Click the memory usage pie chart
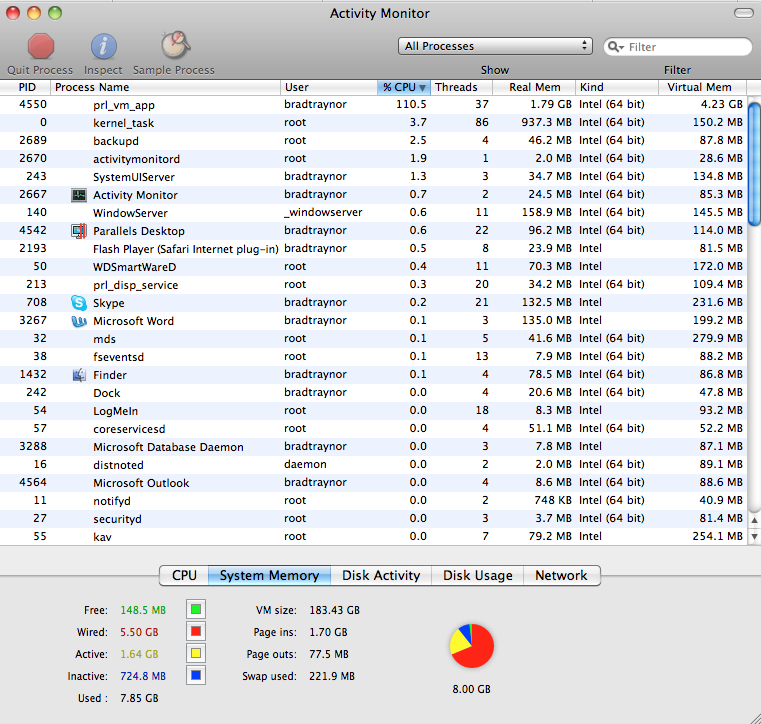The image size is (761, 724). click(472, 646)
